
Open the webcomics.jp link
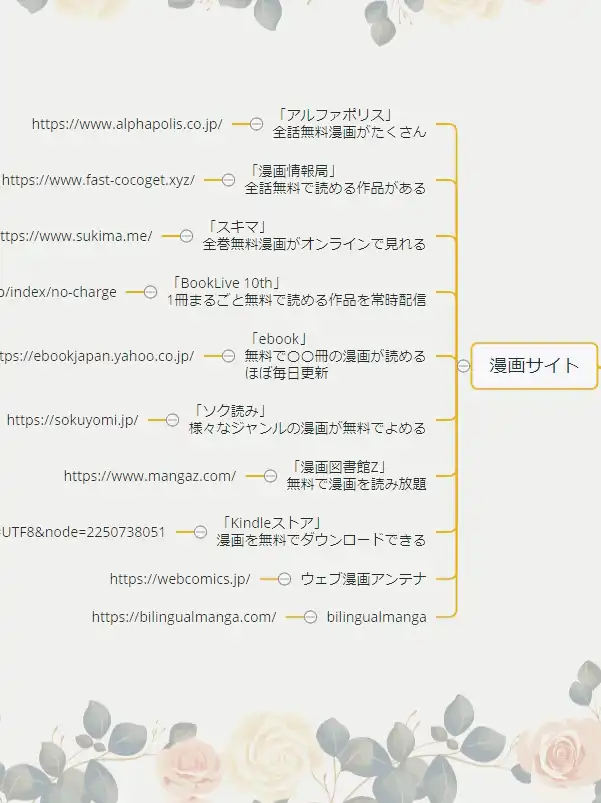180,578
